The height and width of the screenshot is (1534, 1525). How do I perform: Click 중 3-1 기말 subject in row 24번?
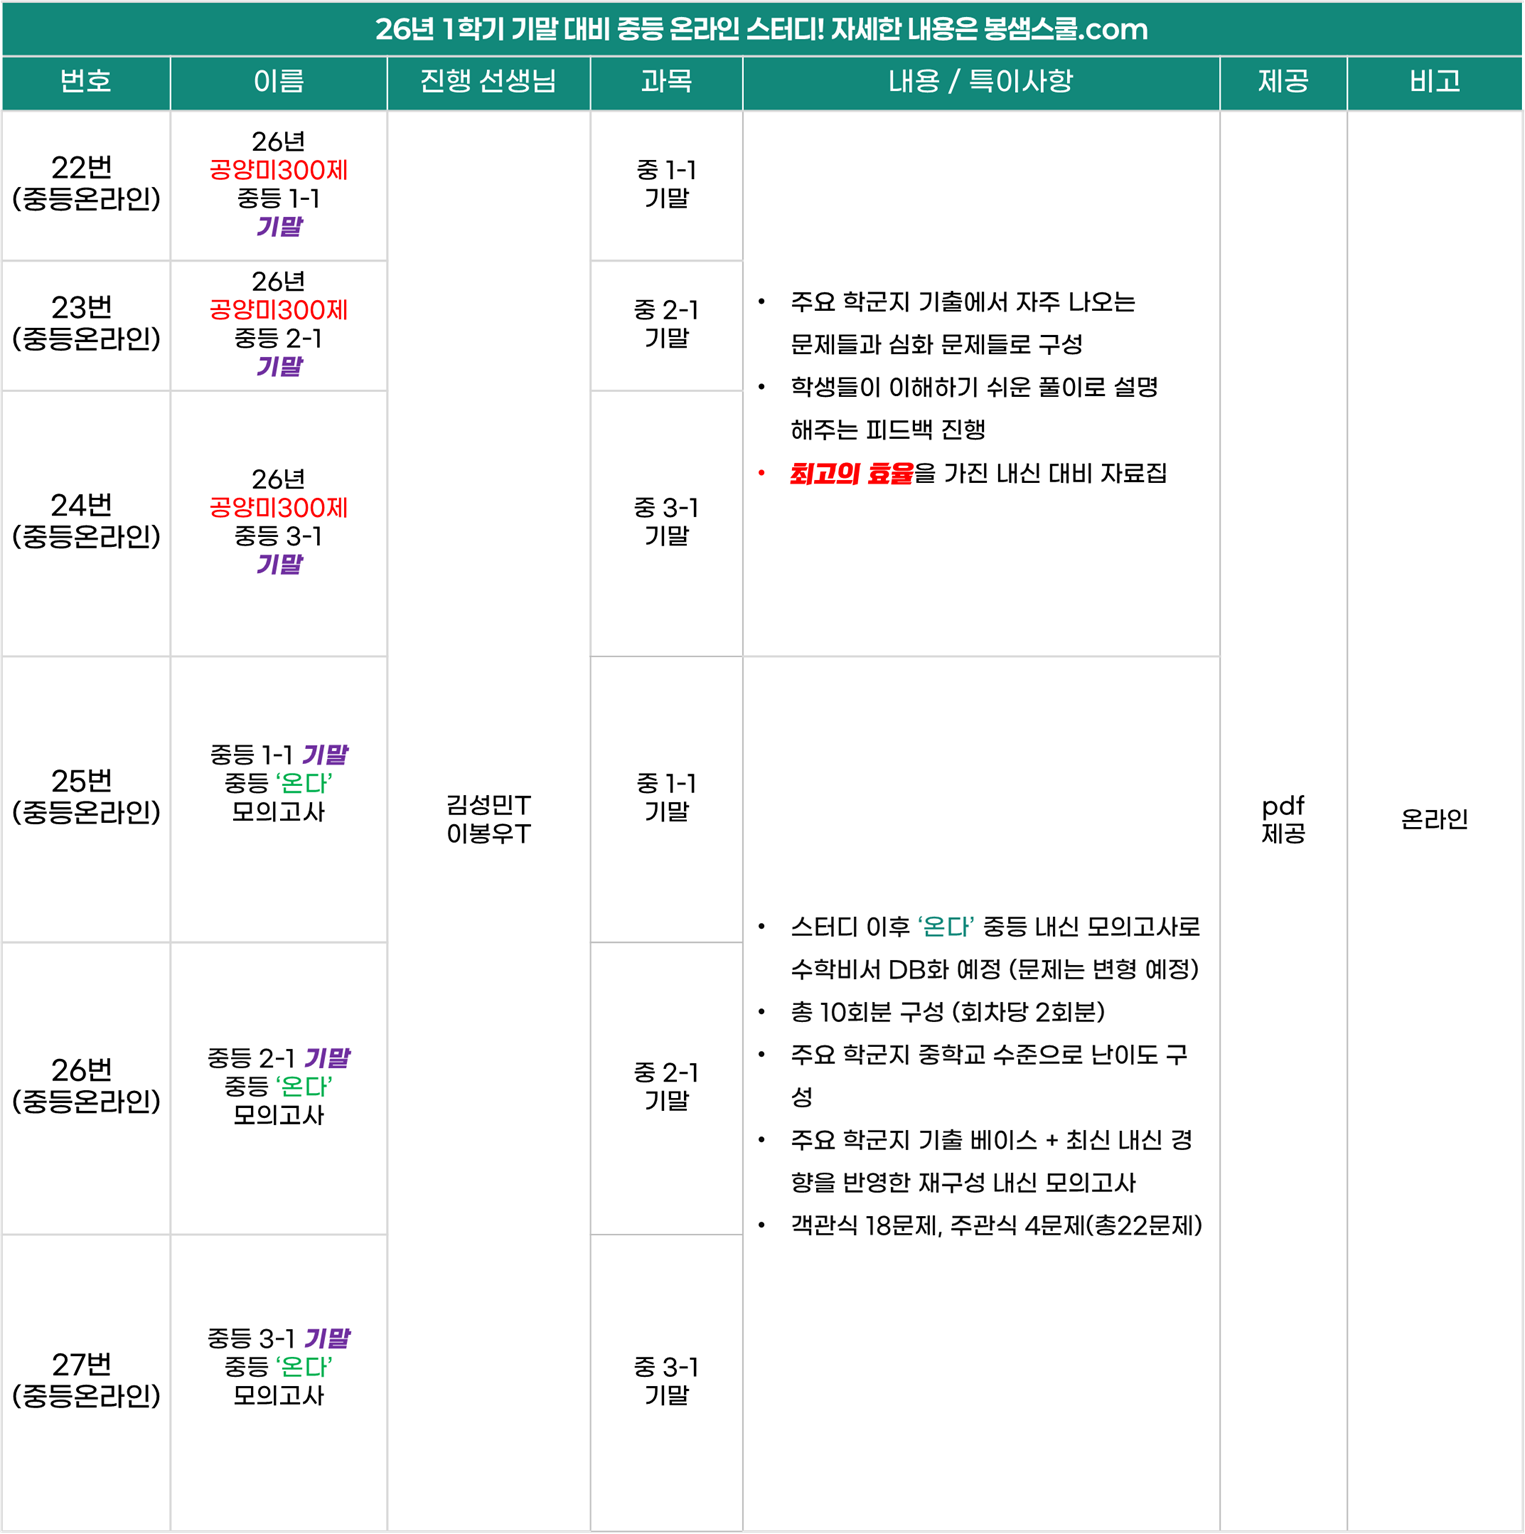[667, 524]
